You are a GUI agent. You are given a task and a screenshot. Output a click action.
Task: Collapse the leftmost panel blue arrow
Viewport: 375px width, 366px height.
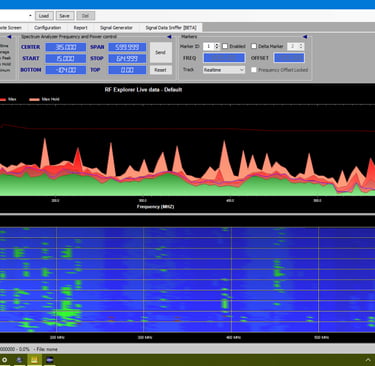[9, 37]
